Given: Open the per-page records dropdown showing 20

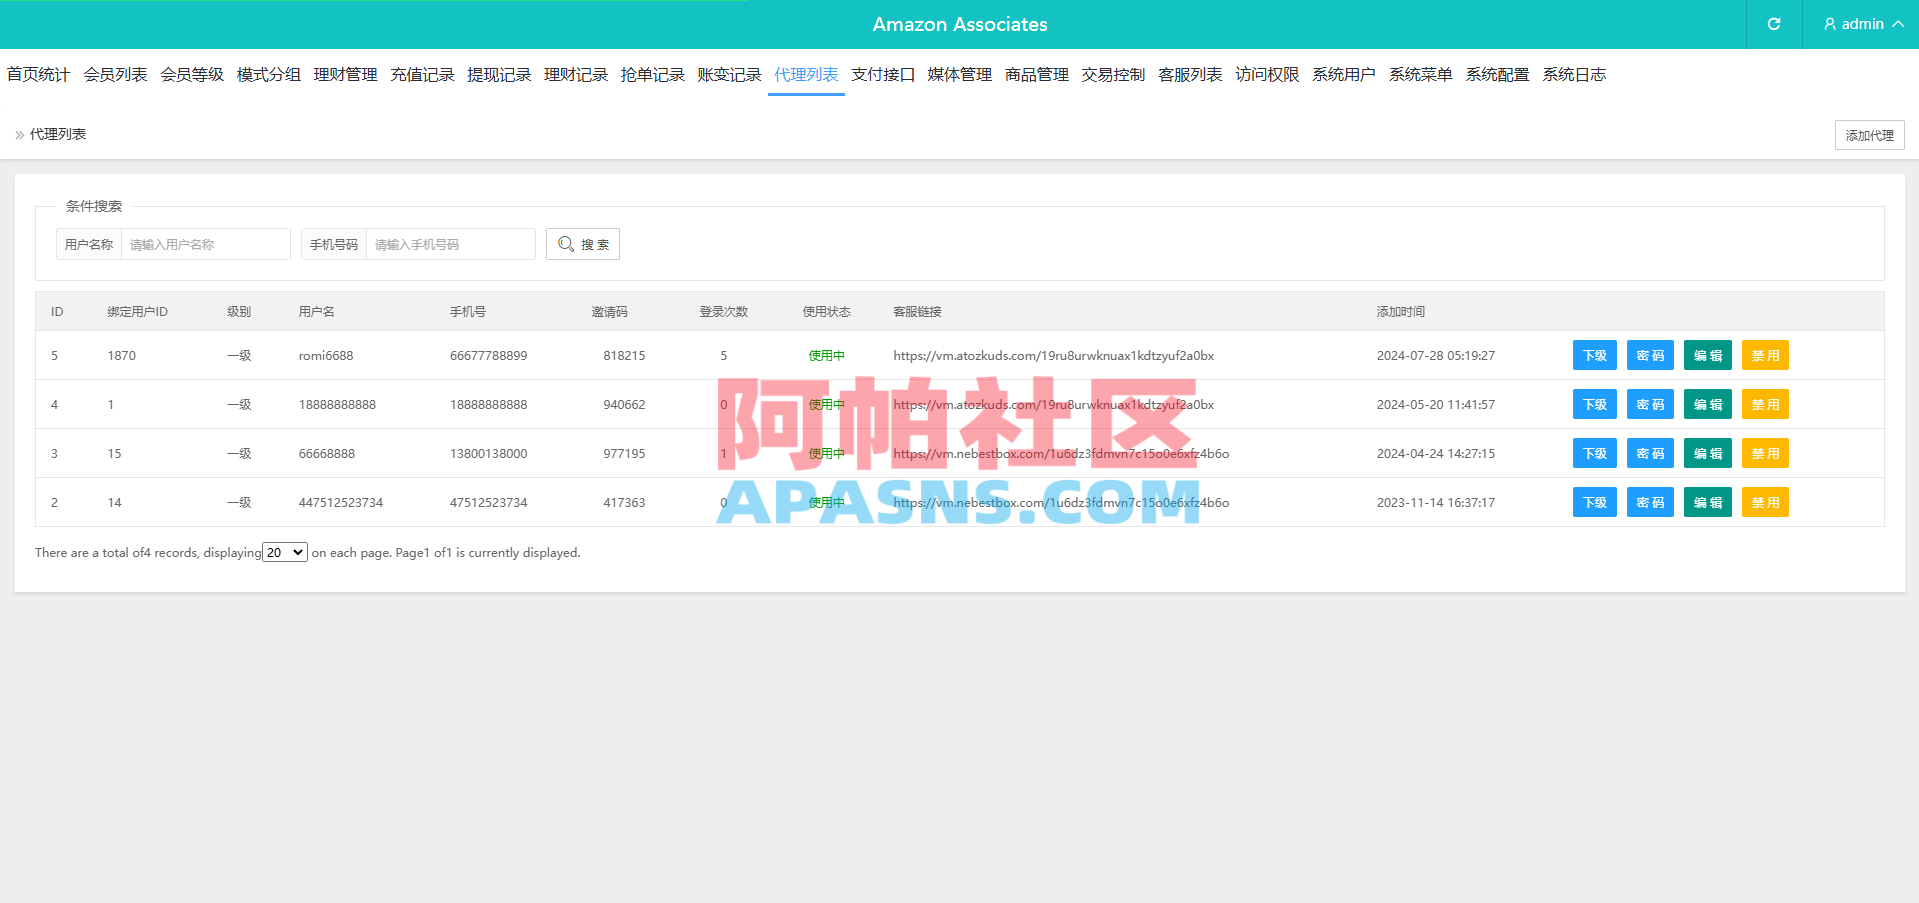Looking at the screenshot, I should point(284,551).
